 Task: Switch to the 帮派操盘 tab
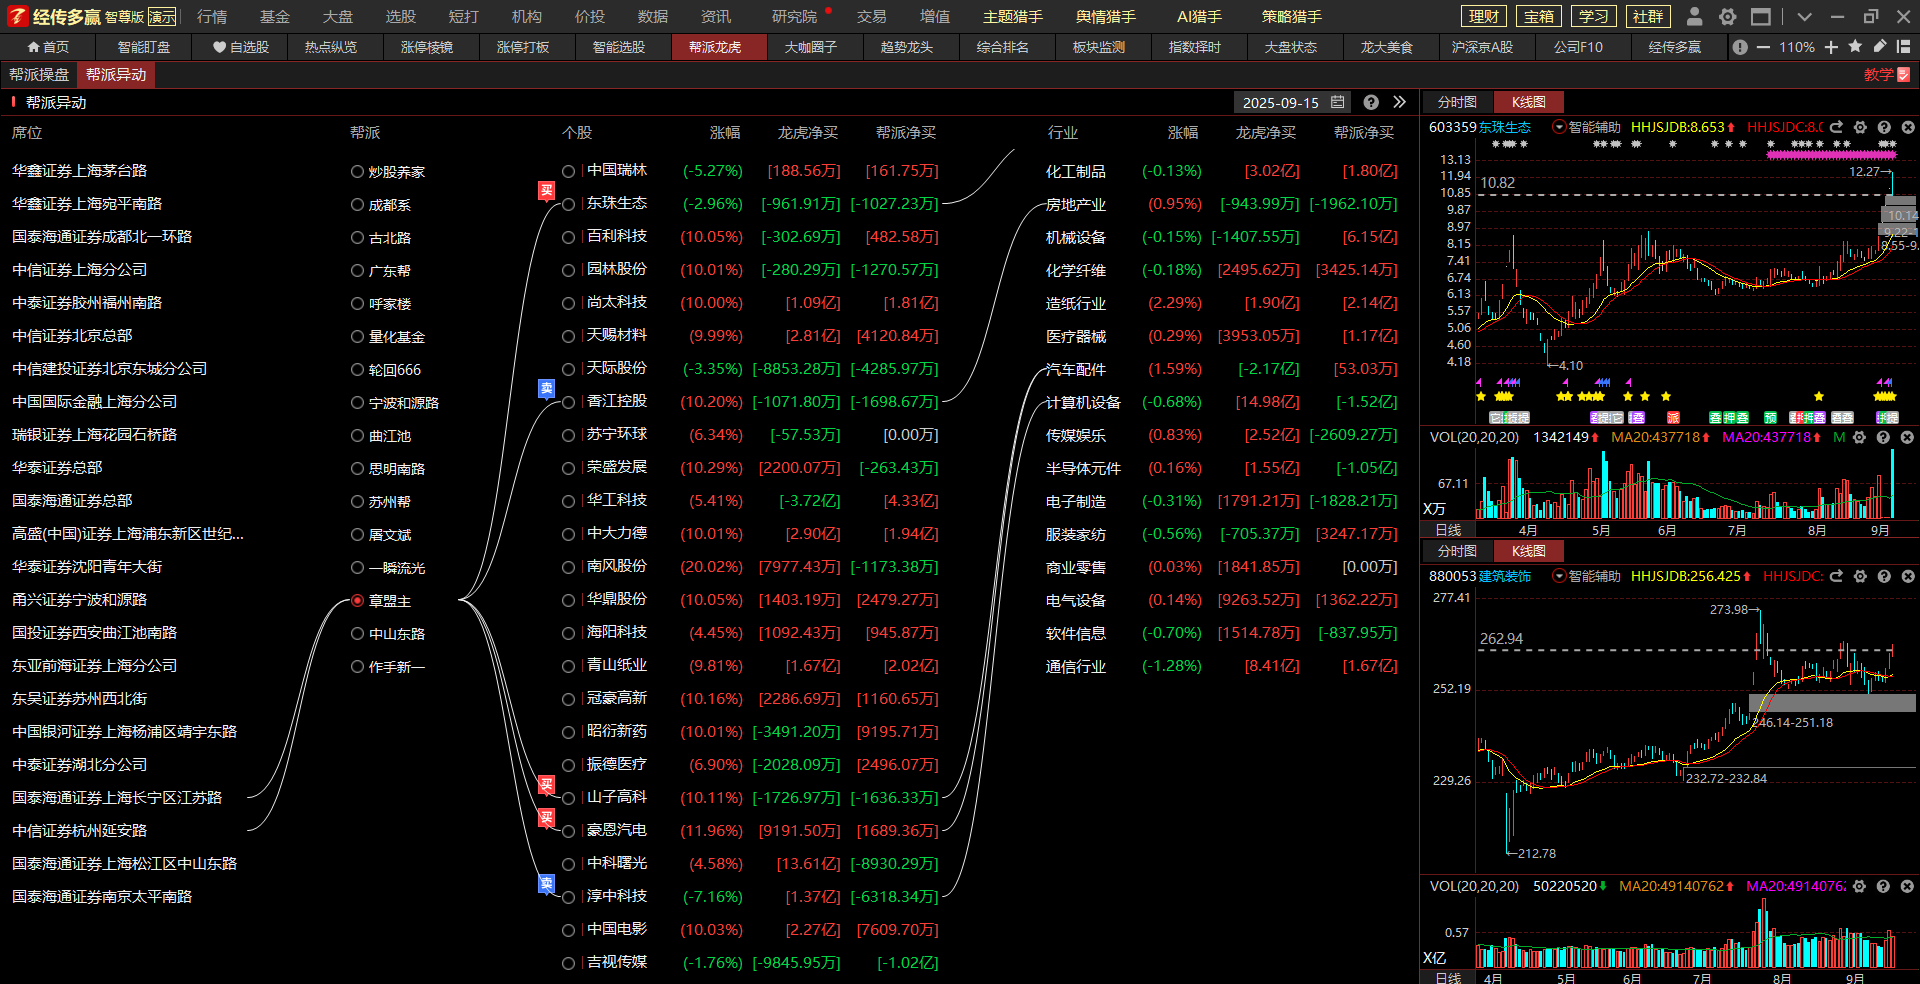39,75
